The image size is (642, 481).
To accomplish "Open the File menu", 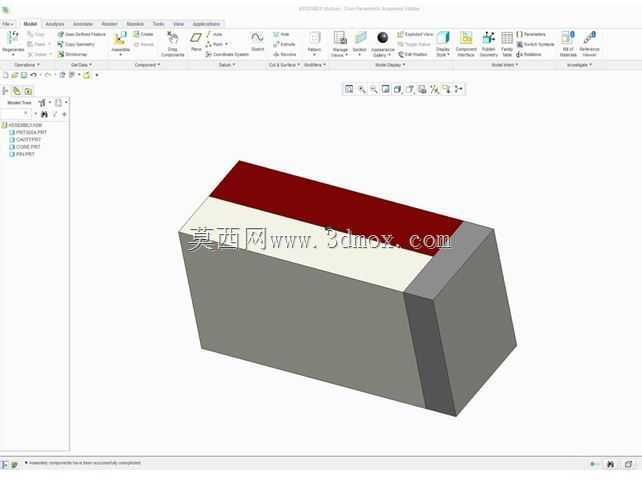I will click(8, 24).
